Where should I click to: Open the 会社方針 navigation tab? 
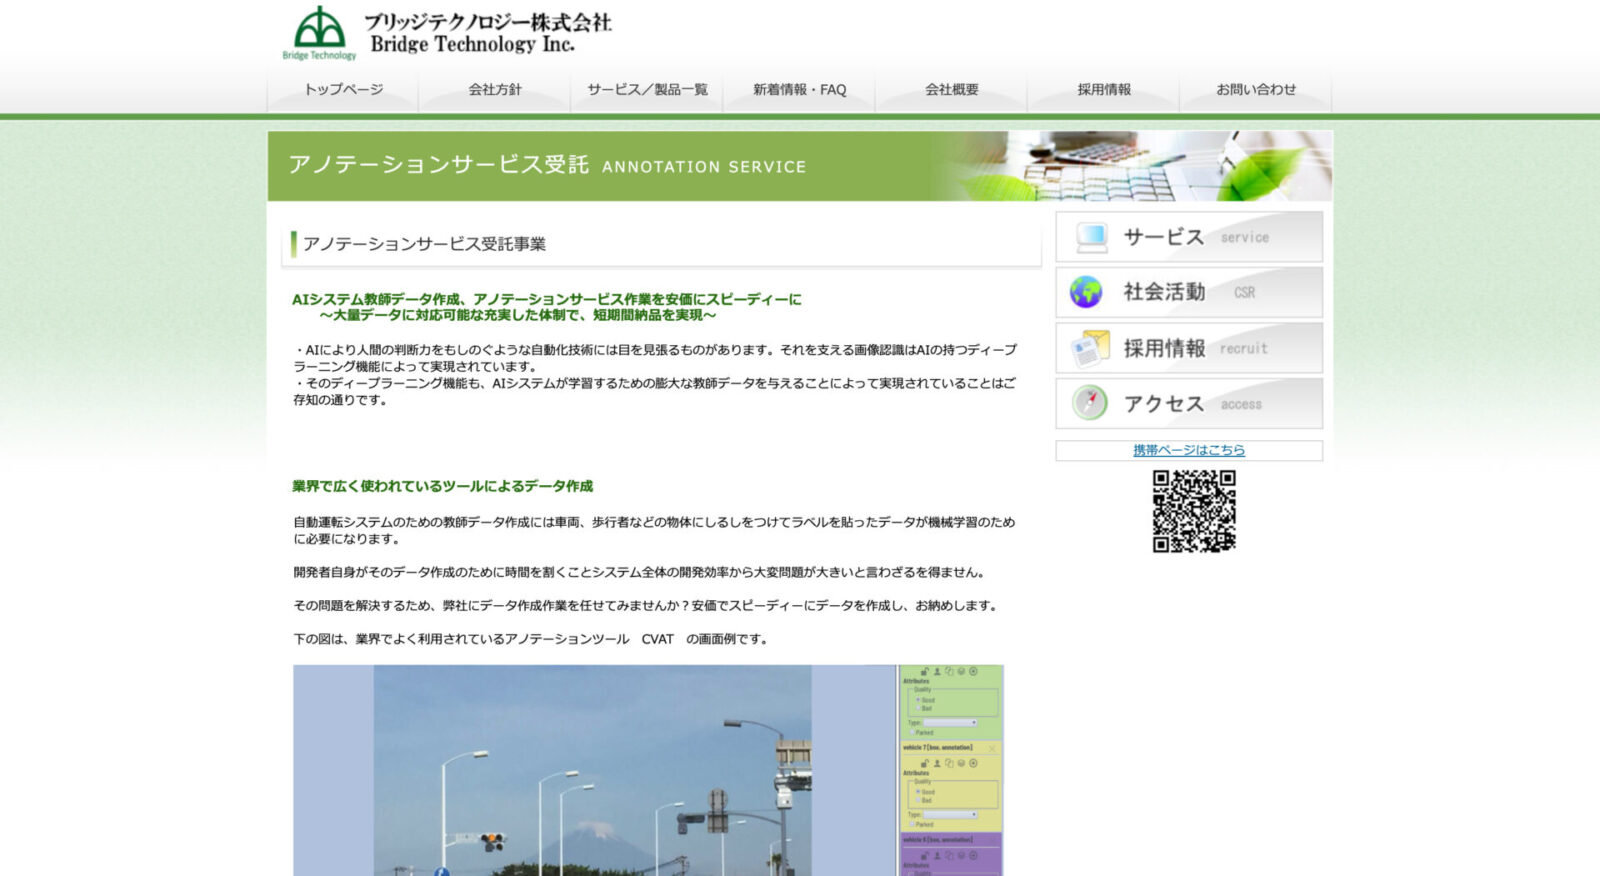pos(495,90)
